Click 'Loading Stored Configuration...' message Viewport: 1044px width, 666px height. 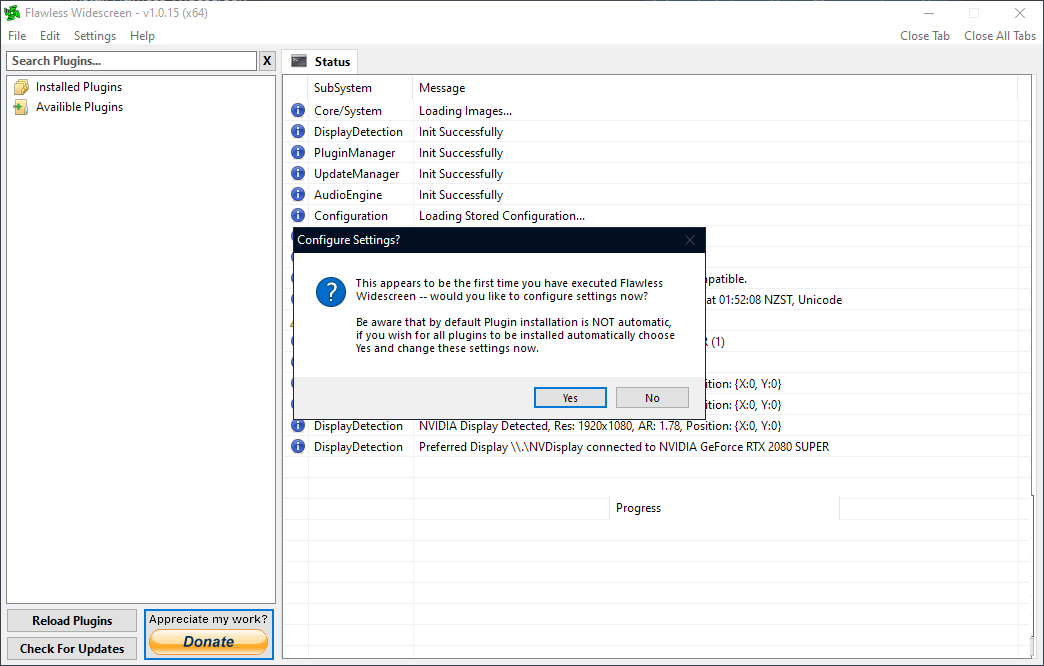(x=501, y=216)
